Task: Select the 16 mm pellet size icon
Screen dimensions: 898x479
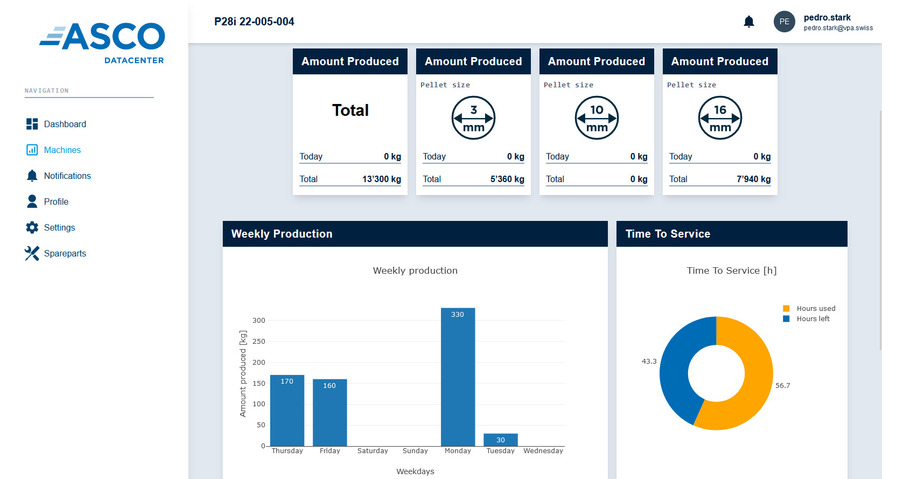Action: [720, 120]
